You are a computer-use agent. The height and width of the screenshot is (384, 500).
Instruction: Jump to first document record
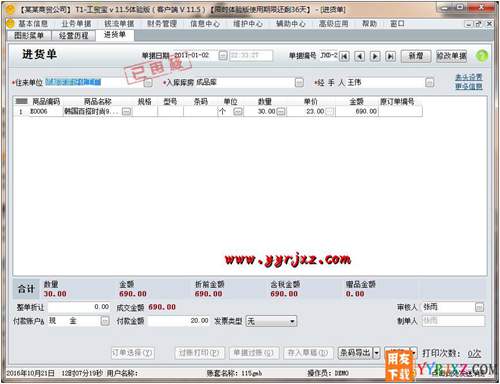point(344,56)
